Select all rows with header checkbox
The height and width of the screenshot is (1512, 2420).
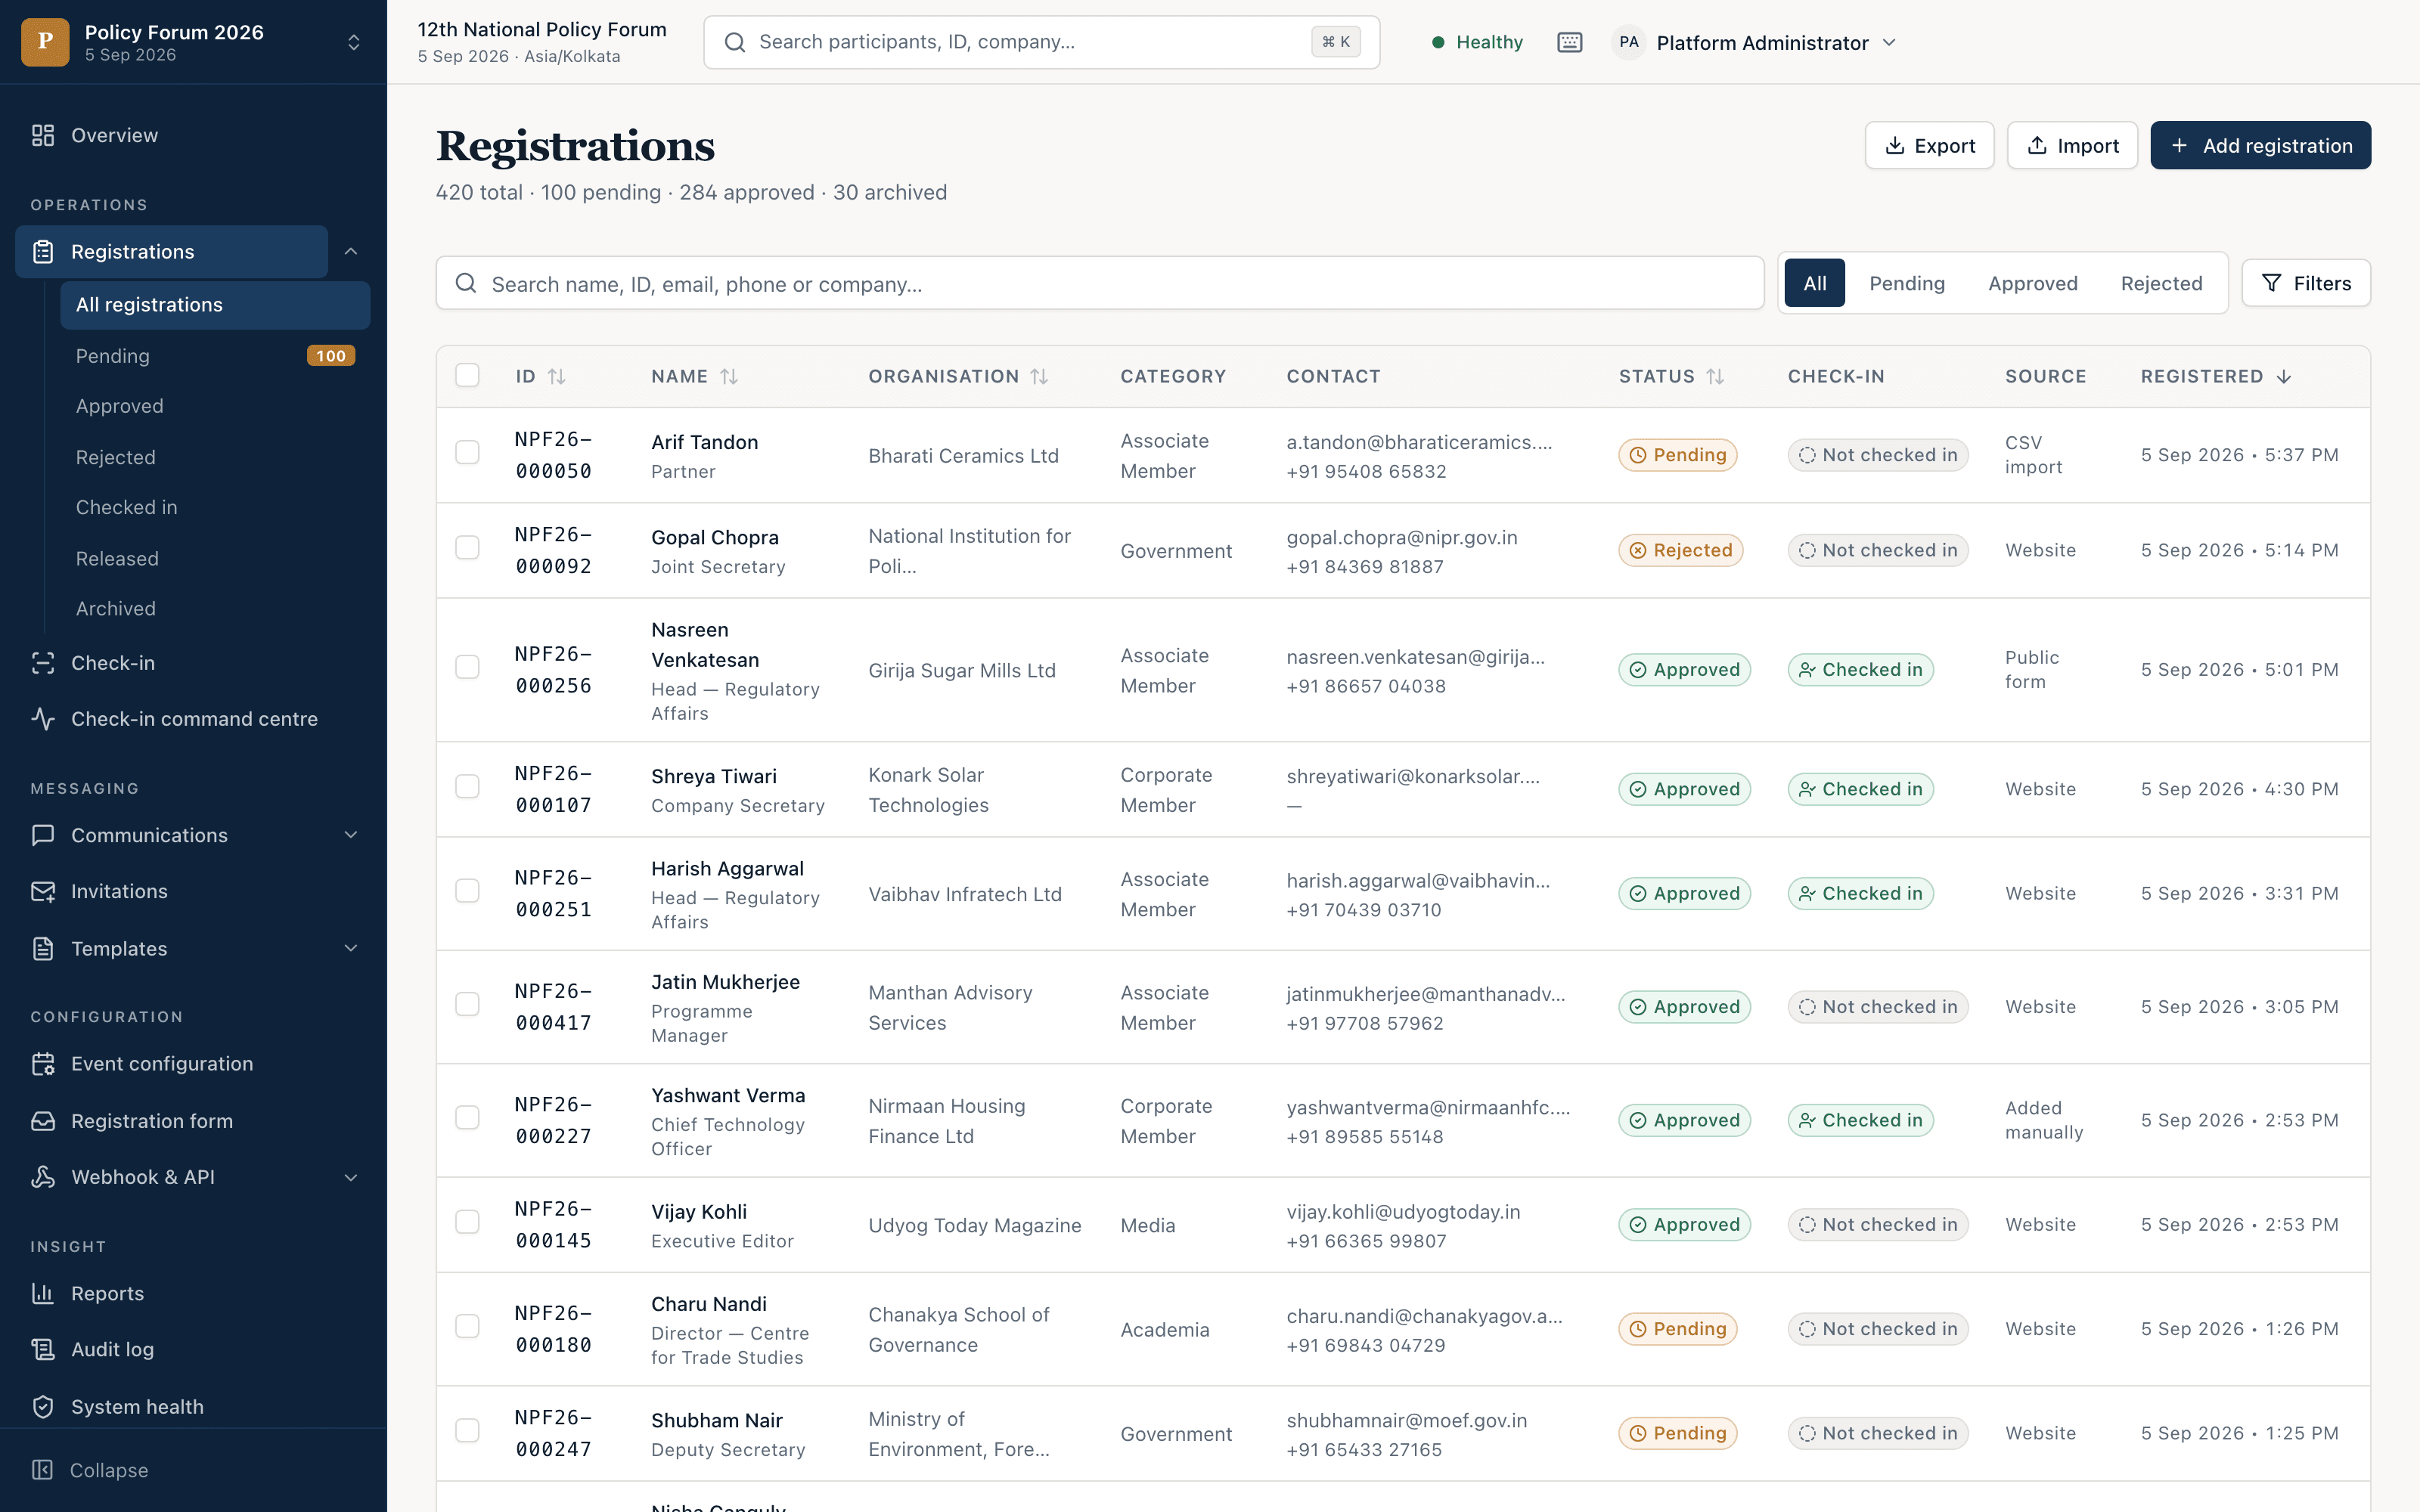467,375
